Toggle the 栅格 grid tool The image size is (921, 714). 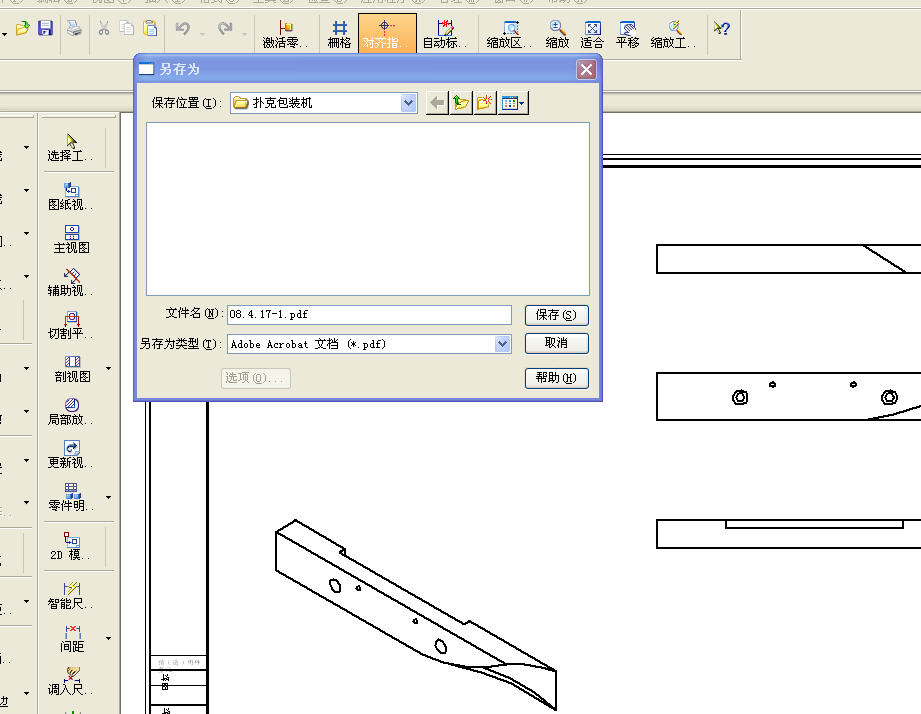(x=340, y=34)
